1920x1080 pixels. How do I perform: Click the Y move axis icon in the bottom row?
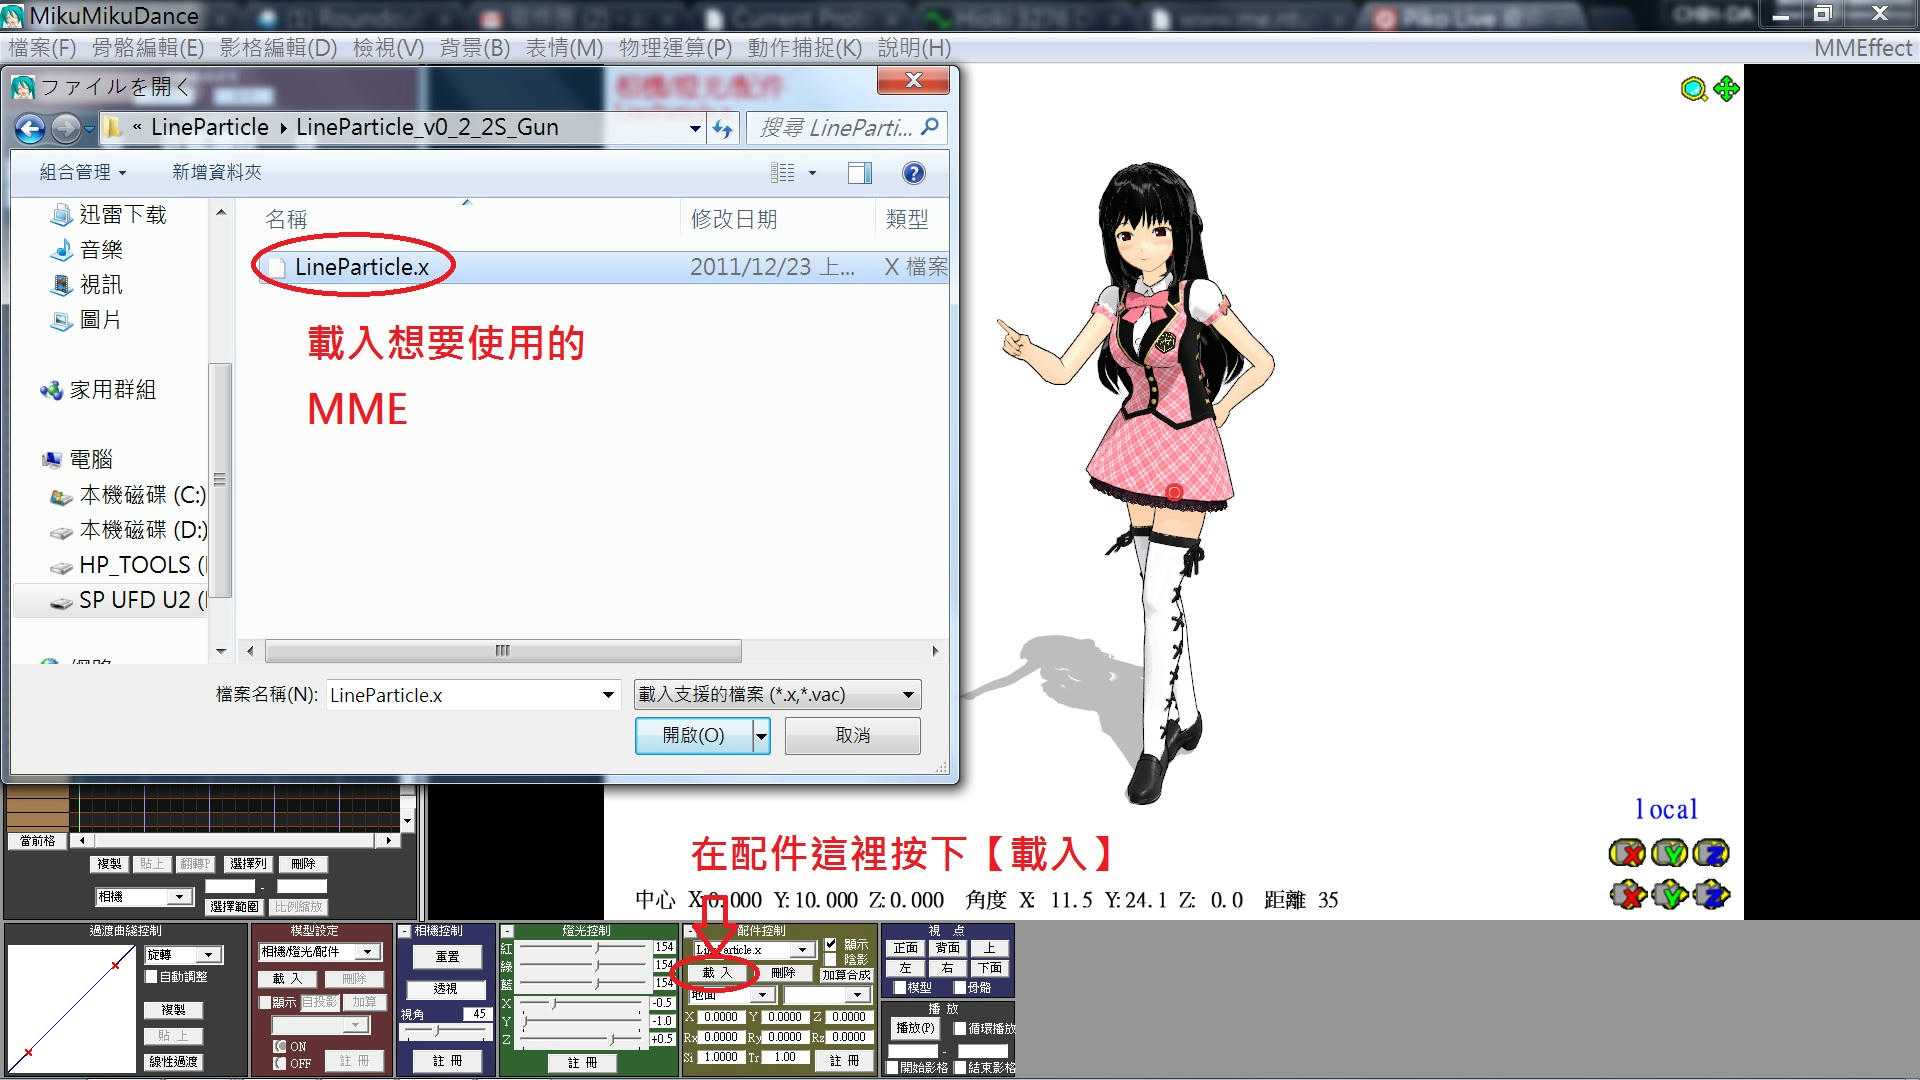(1670, 894)
